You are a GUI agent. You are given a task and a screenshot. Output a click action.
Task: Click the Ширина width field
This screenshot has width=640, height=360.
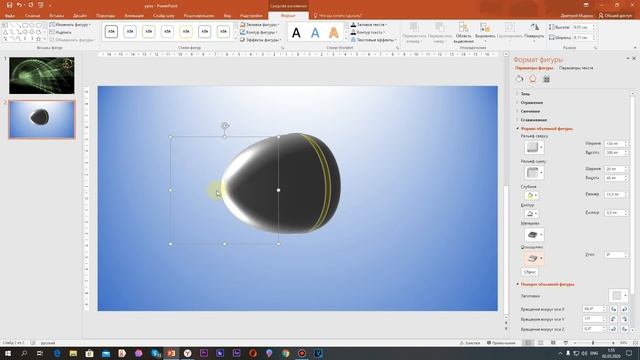click(x=582, y=38)
